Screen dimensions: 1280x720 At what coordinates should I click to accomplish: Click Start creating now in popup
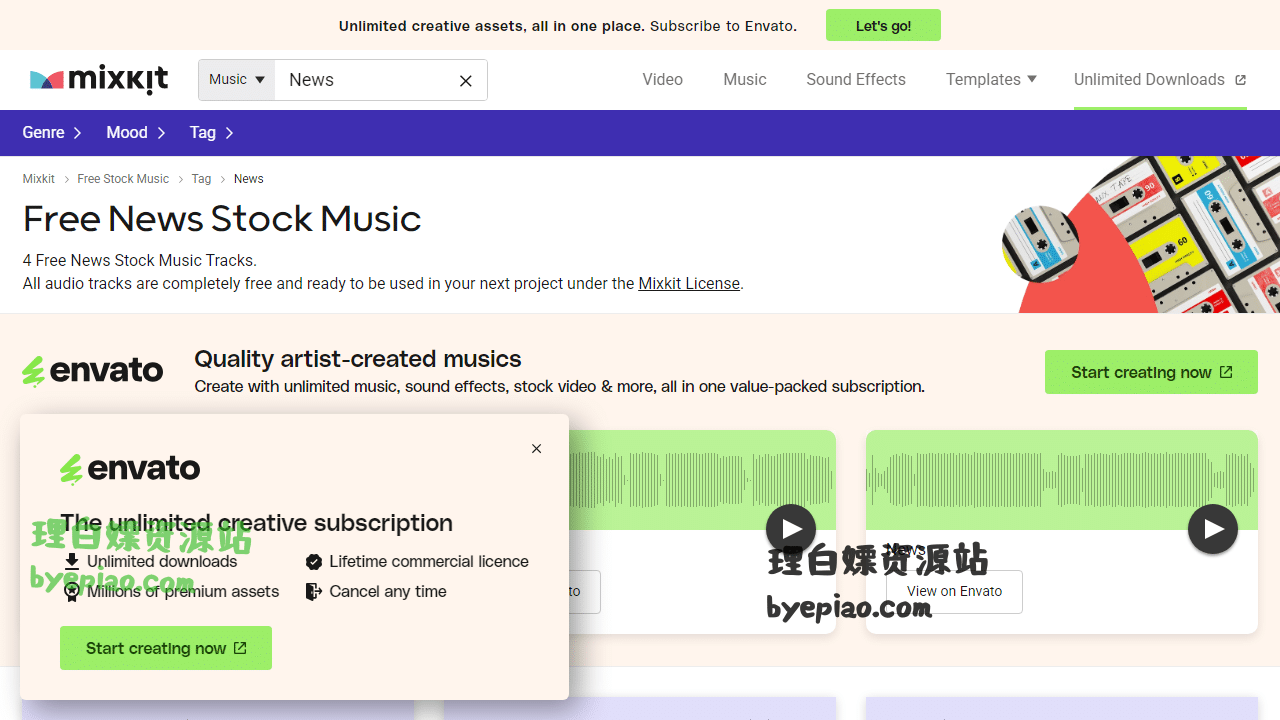coord(166,648)
